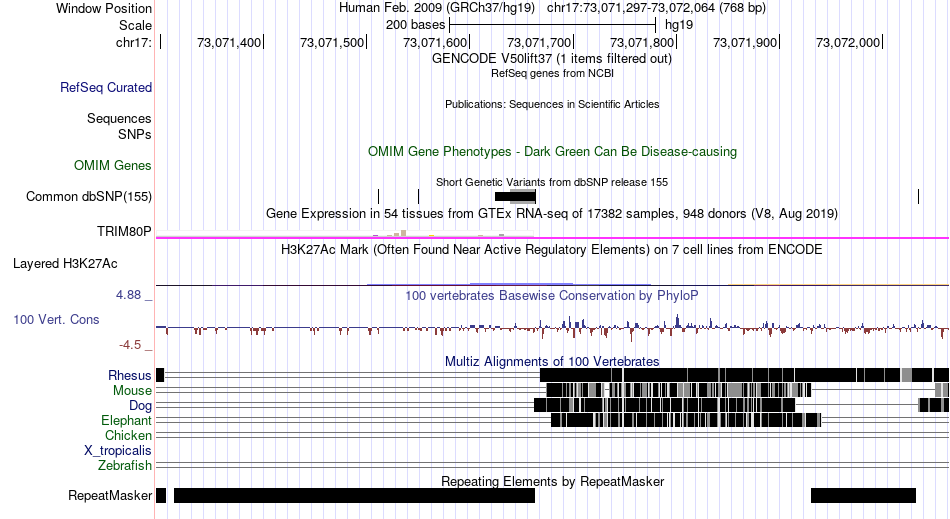This screenshot has width=950, height=519.
Task: Select the Chicken alignment row label
Action: 128,435
